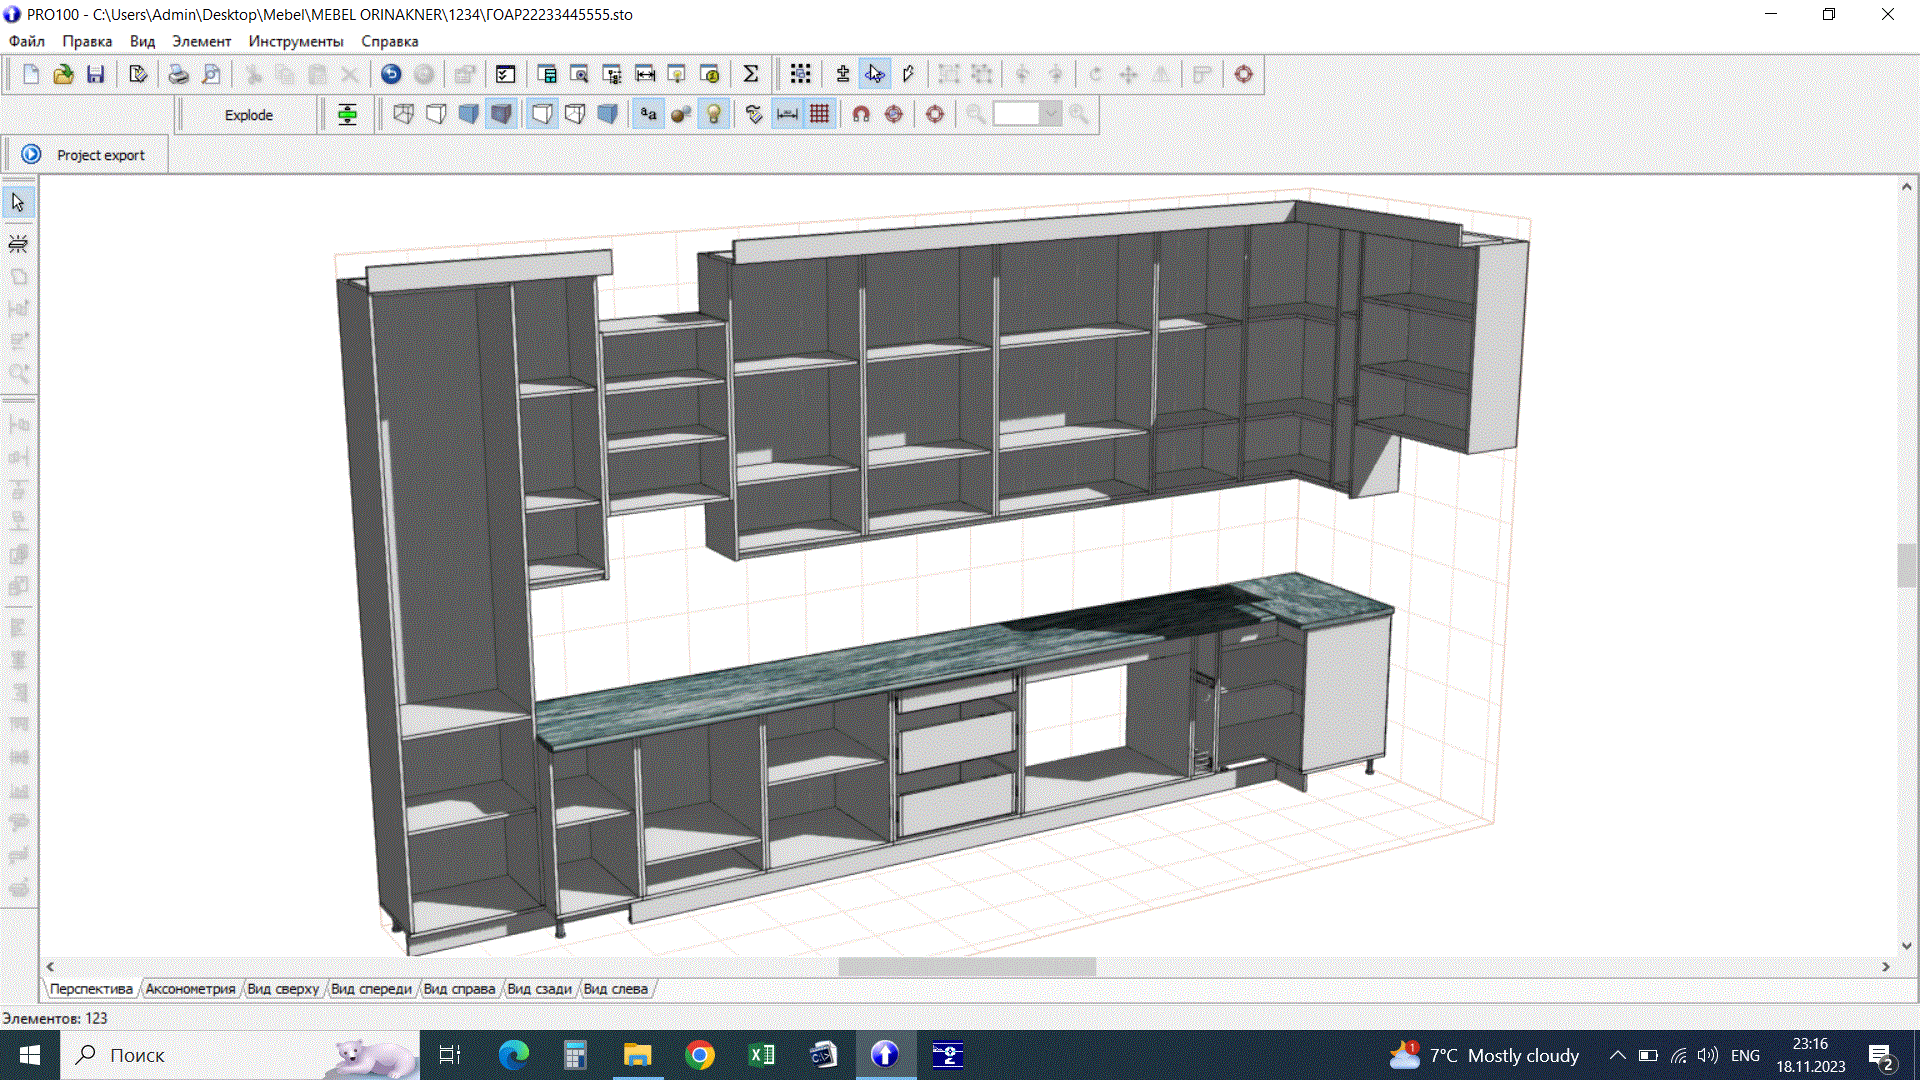Print the kitchen design
This screenshot has height=1080, width=1920.
pos(178,73)
